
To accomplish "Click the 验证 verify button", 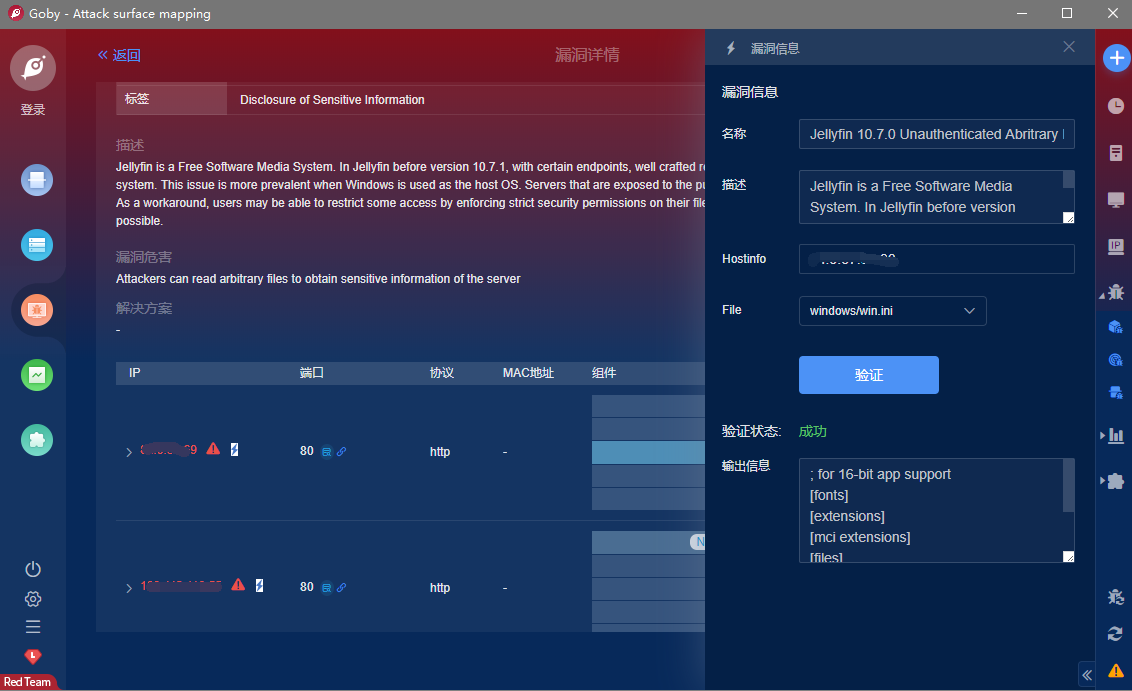I will [x=868, y=375].
